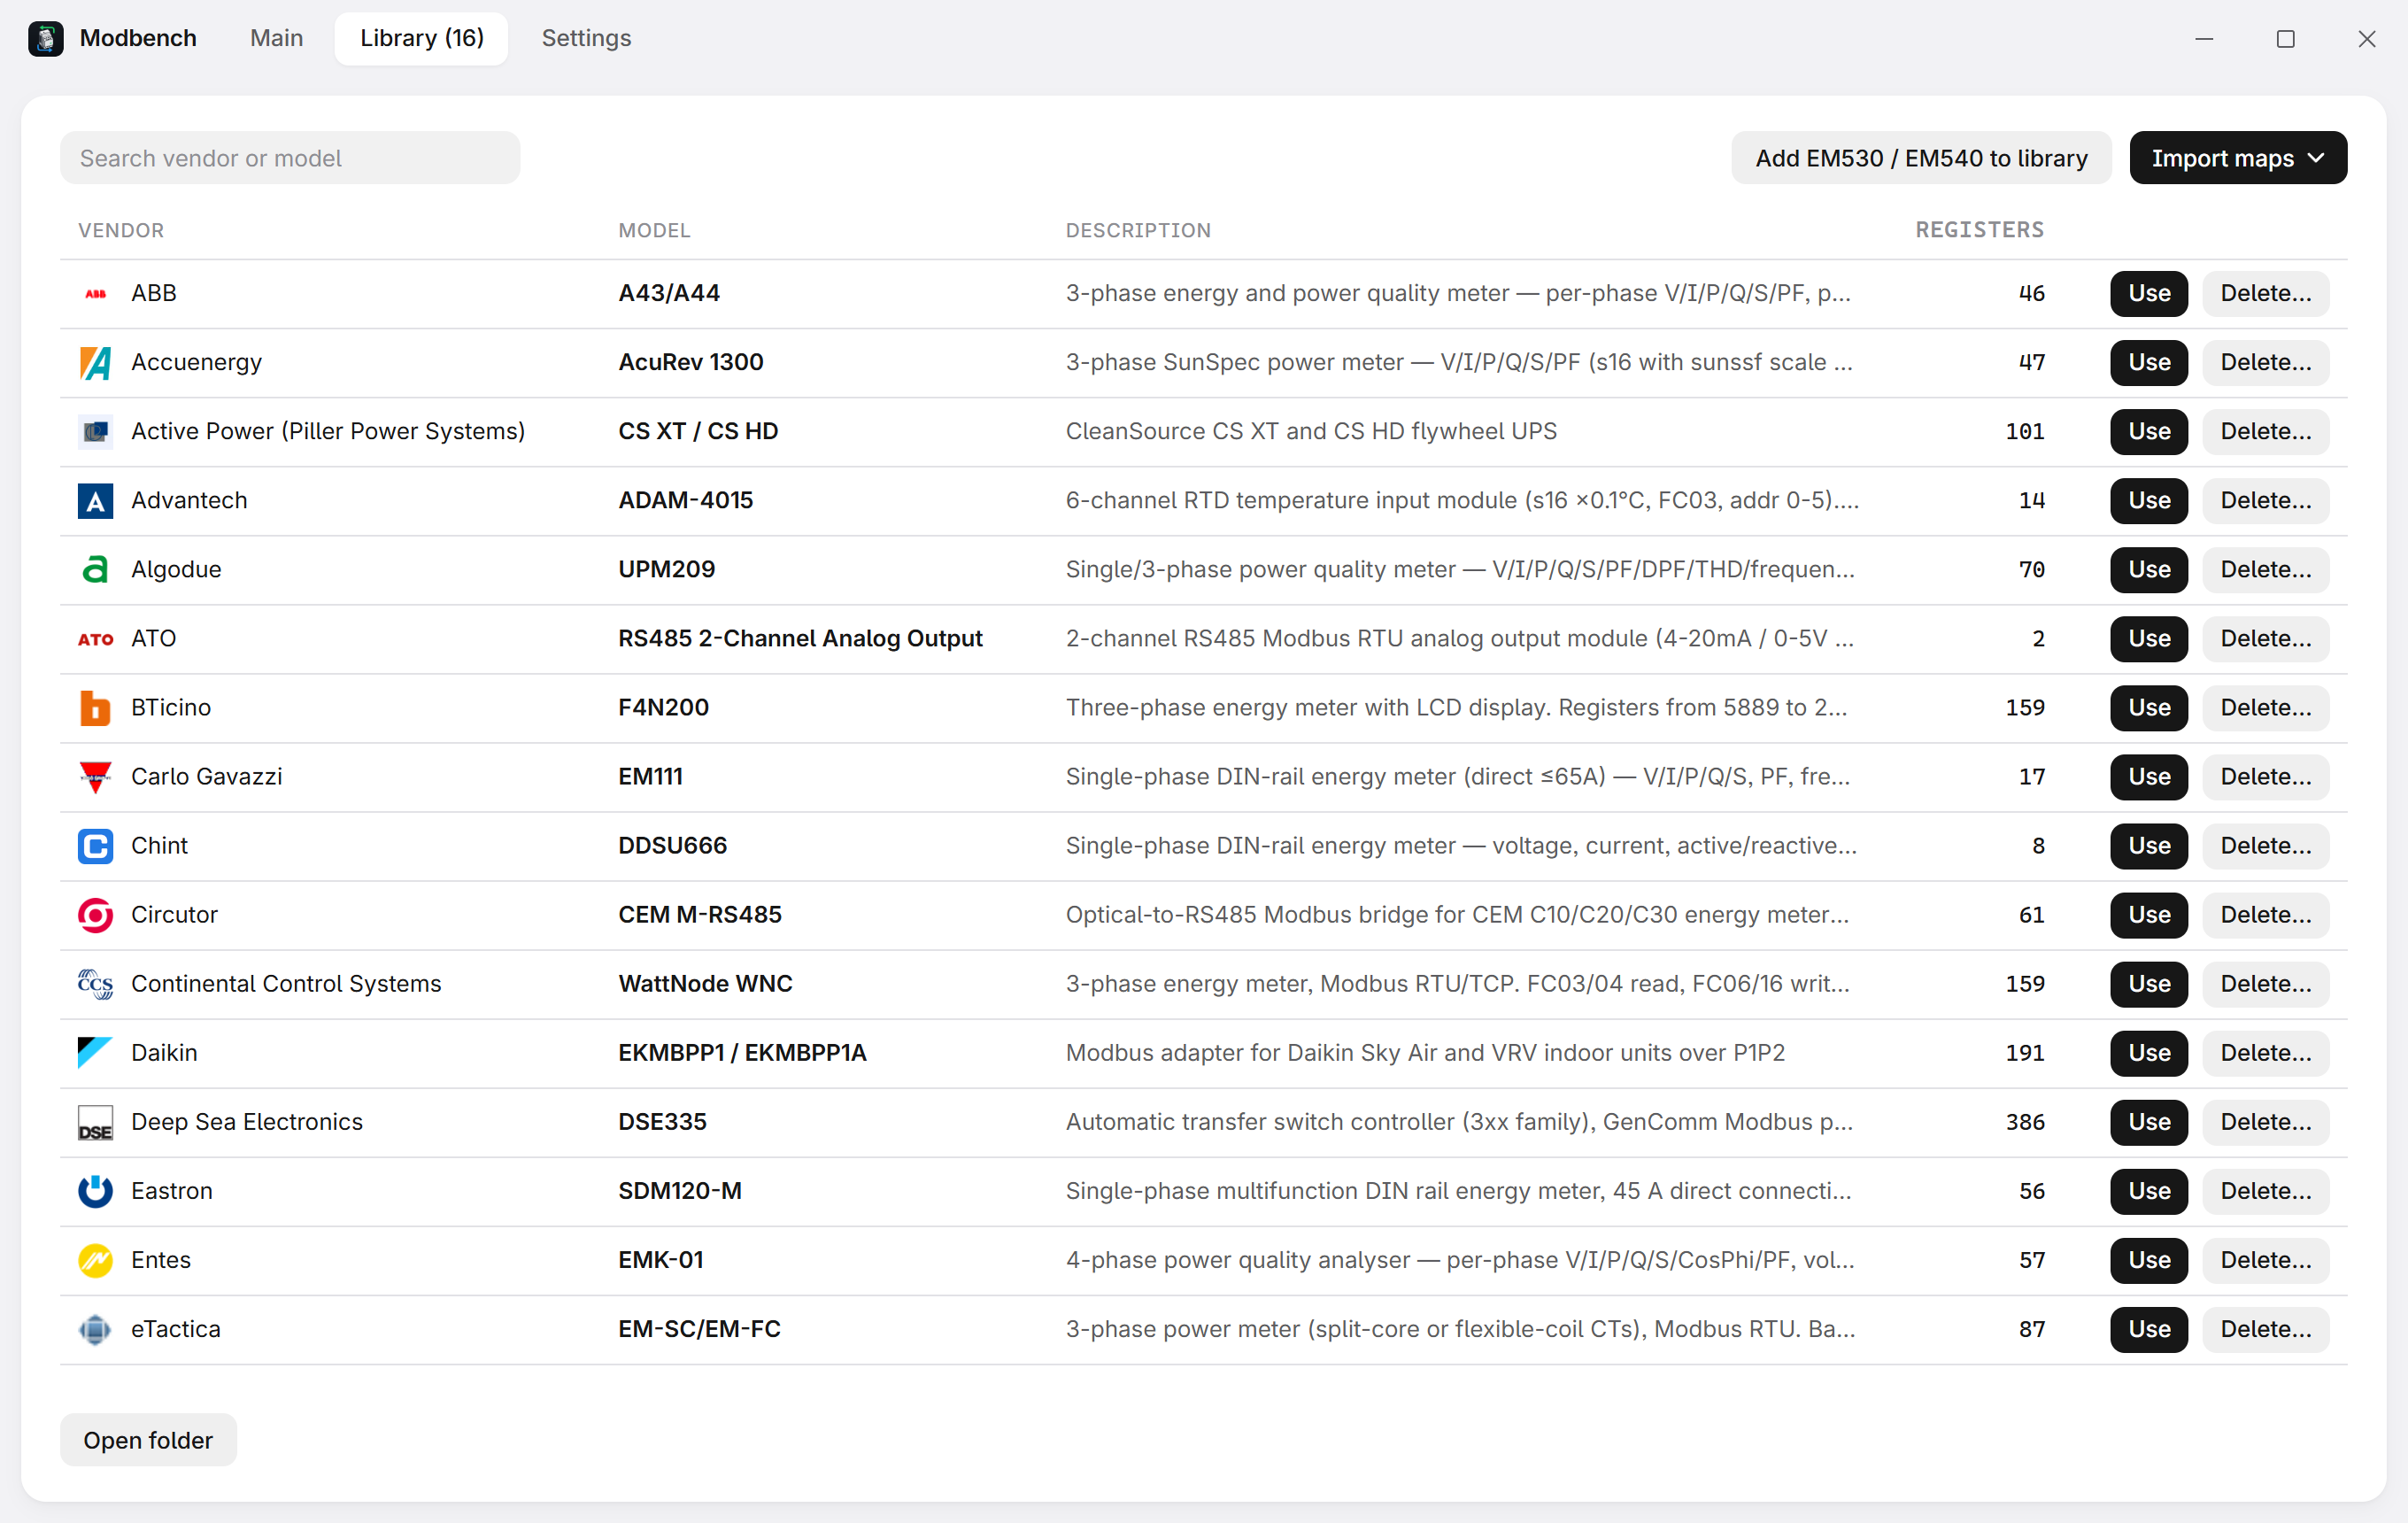This screenshot has width=2408, height=1523.
Task: Click the 'UPM209' model cell
Action: [667, 569]
